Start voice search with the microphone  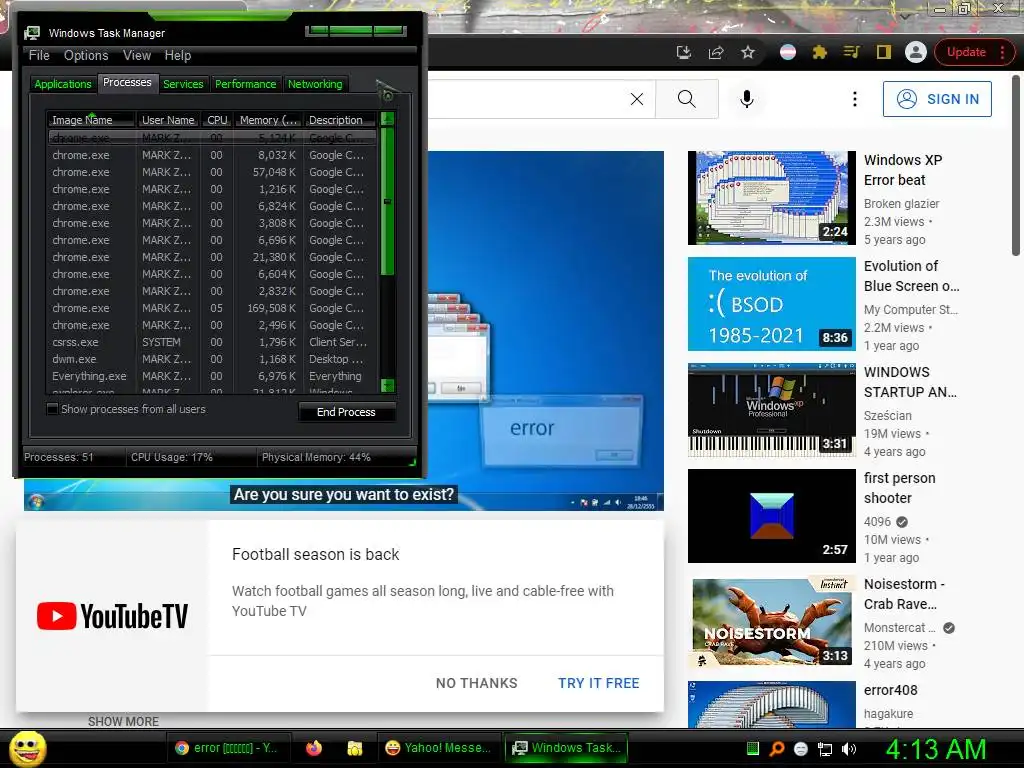point(746,99)
